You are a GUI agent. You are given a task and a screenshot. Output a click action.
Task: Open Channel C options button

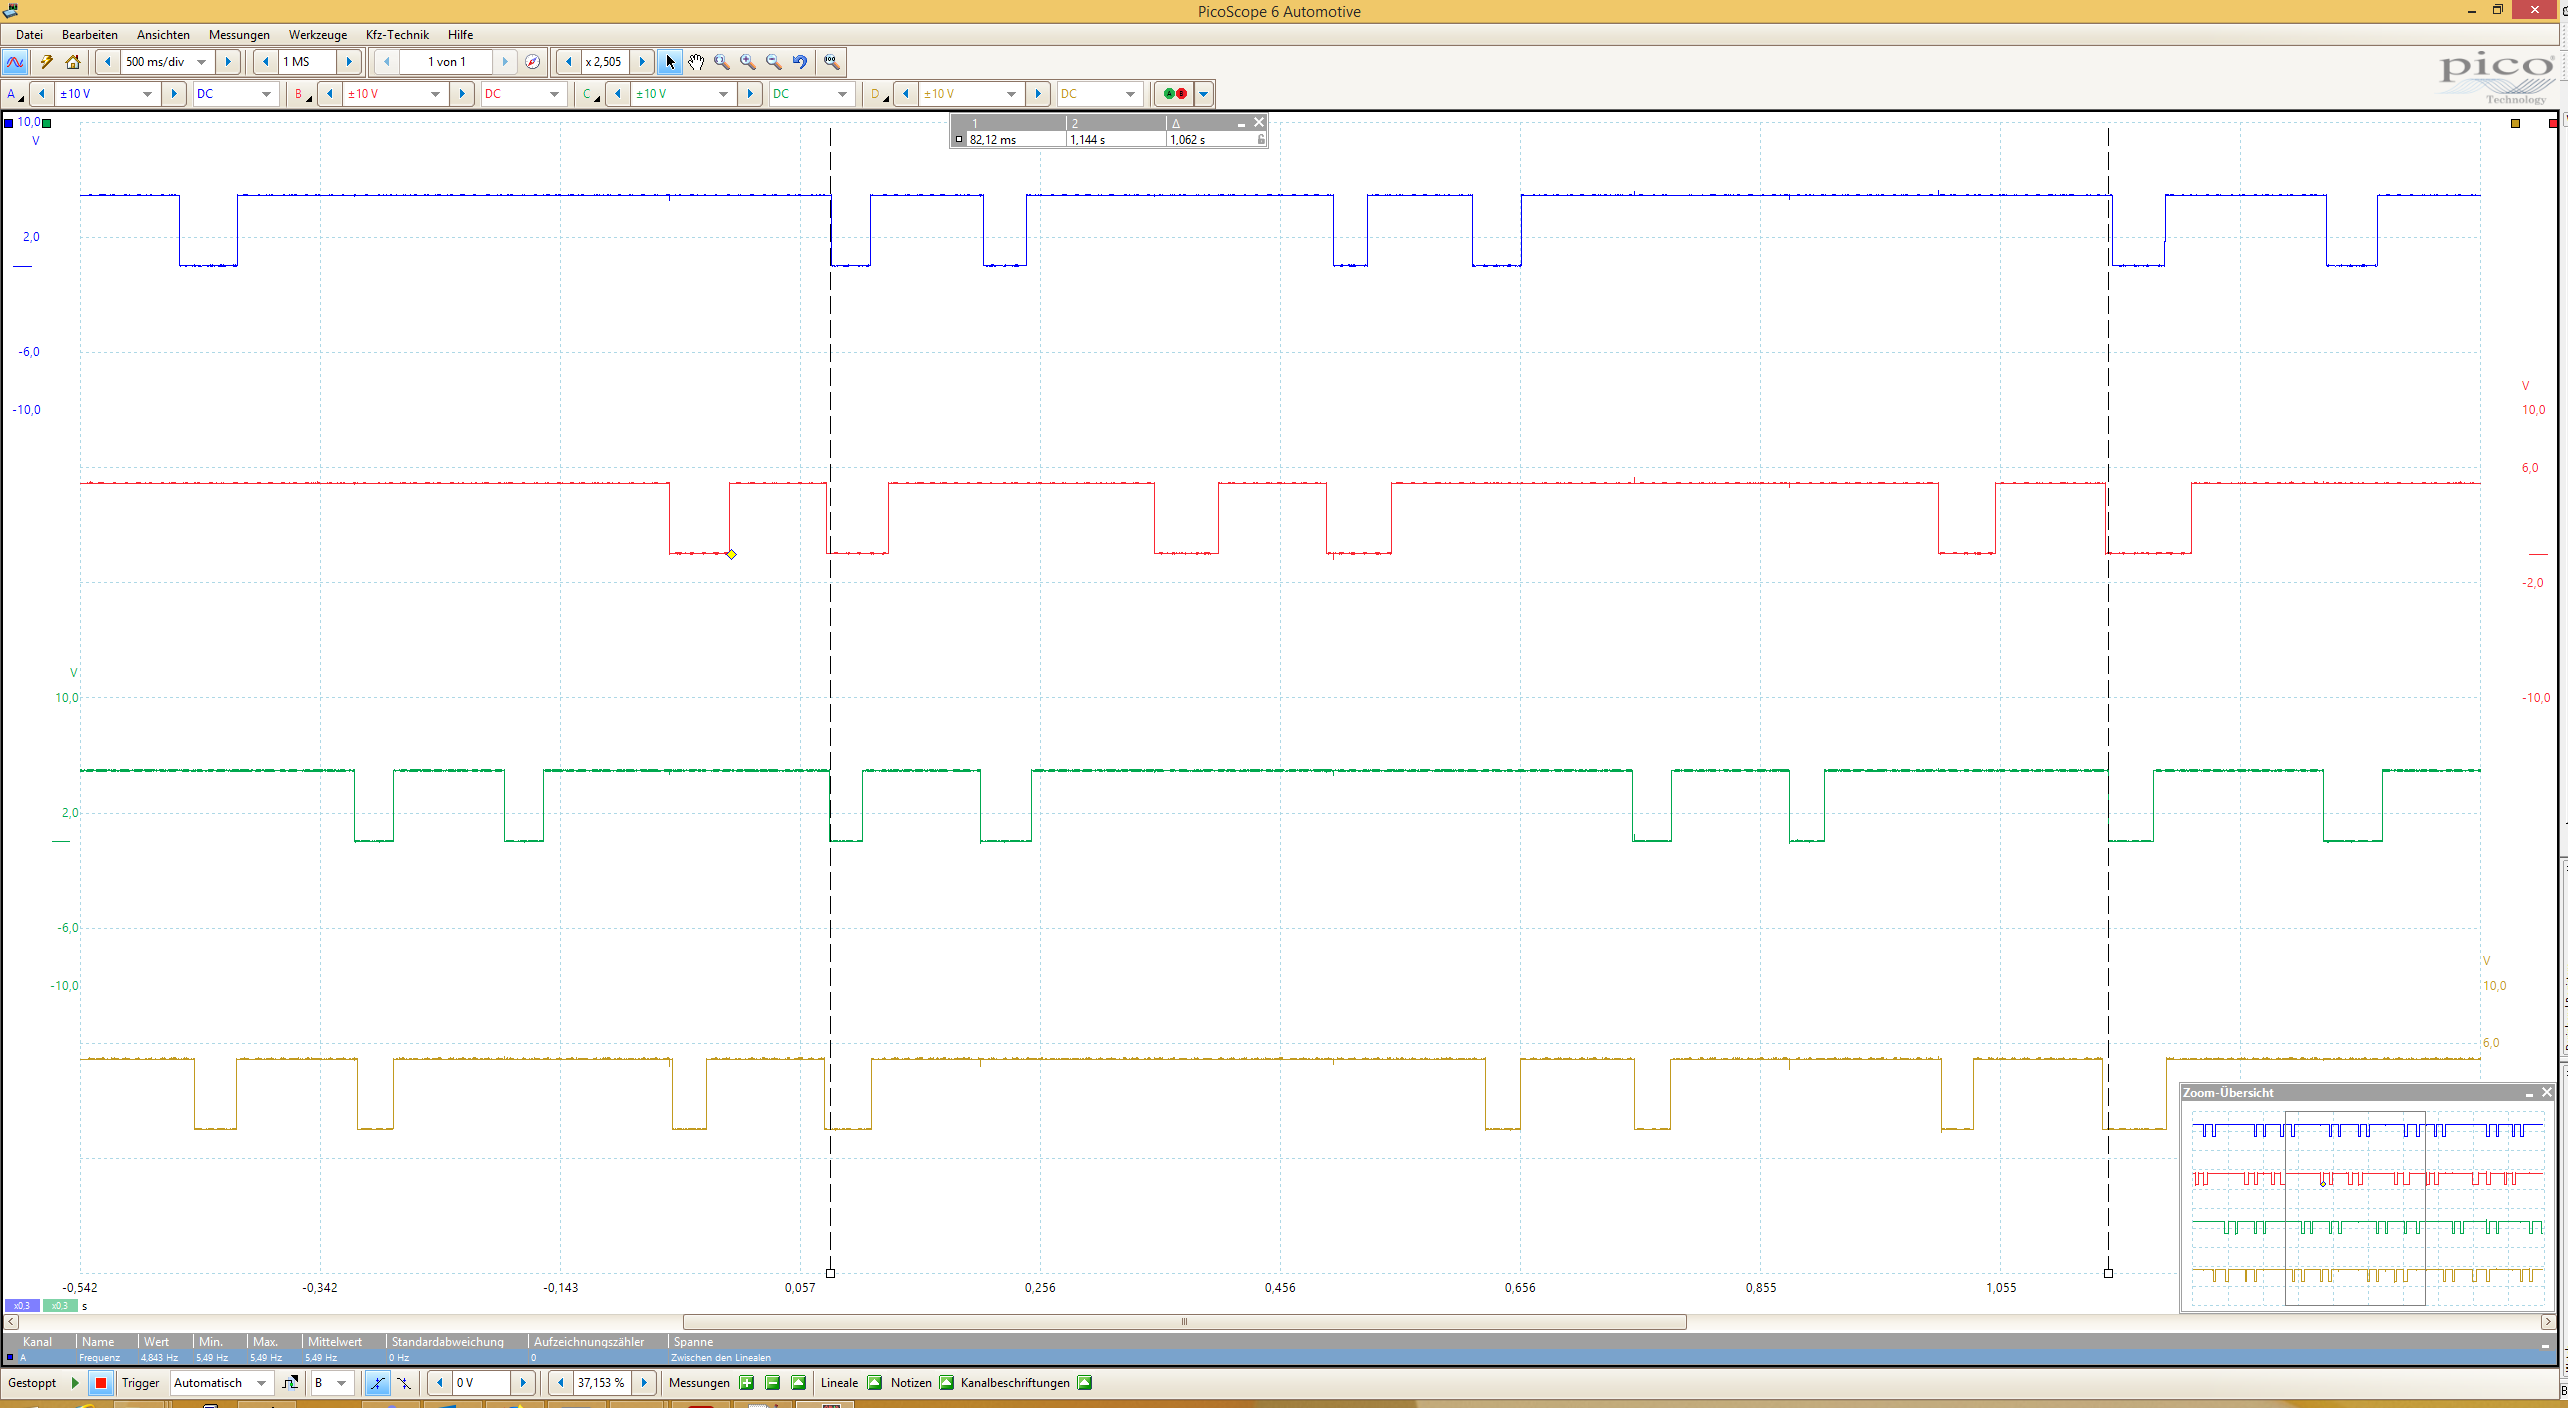tap(589, 94)
